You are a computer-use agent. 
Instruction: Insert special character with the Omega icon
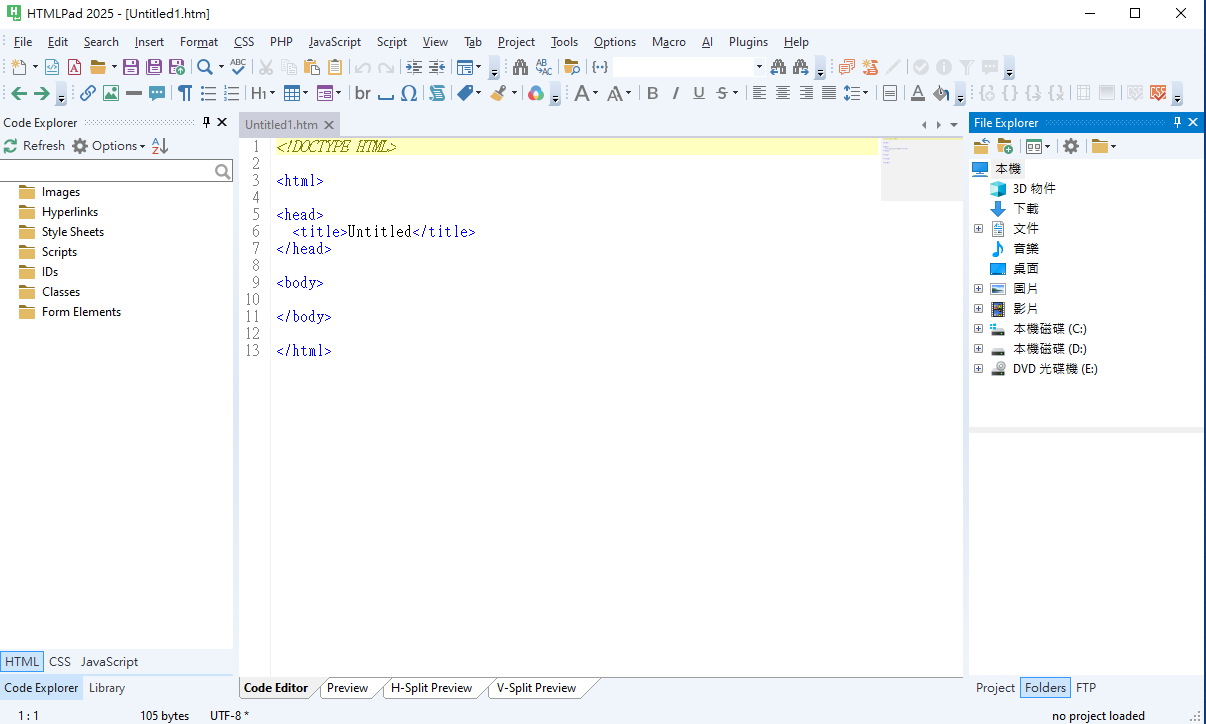(408, 93)
